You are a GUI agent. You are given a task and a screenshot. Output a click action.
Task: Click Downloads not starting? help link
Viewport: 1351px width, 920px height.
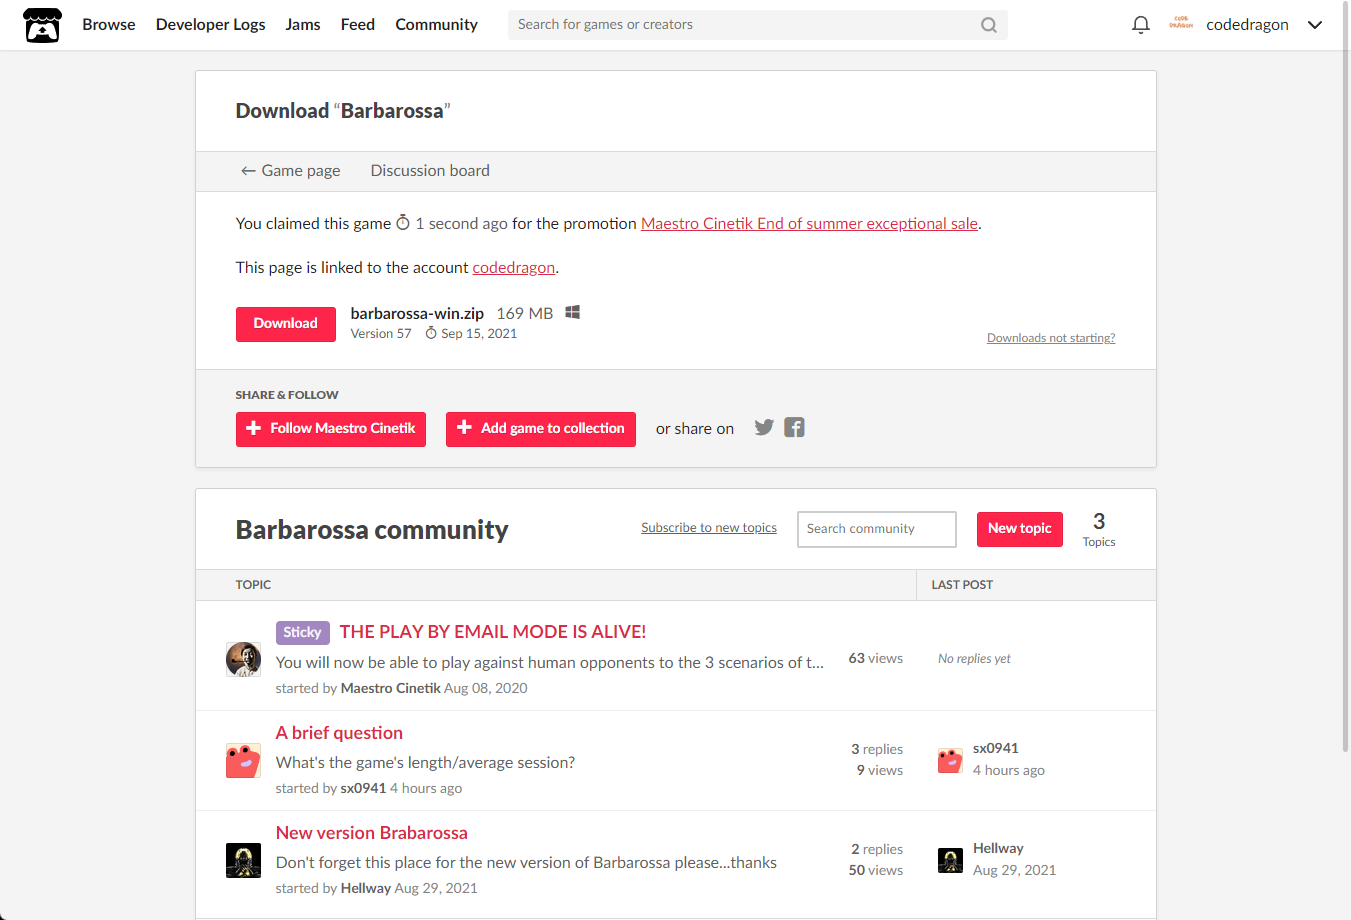[1051, 338]
